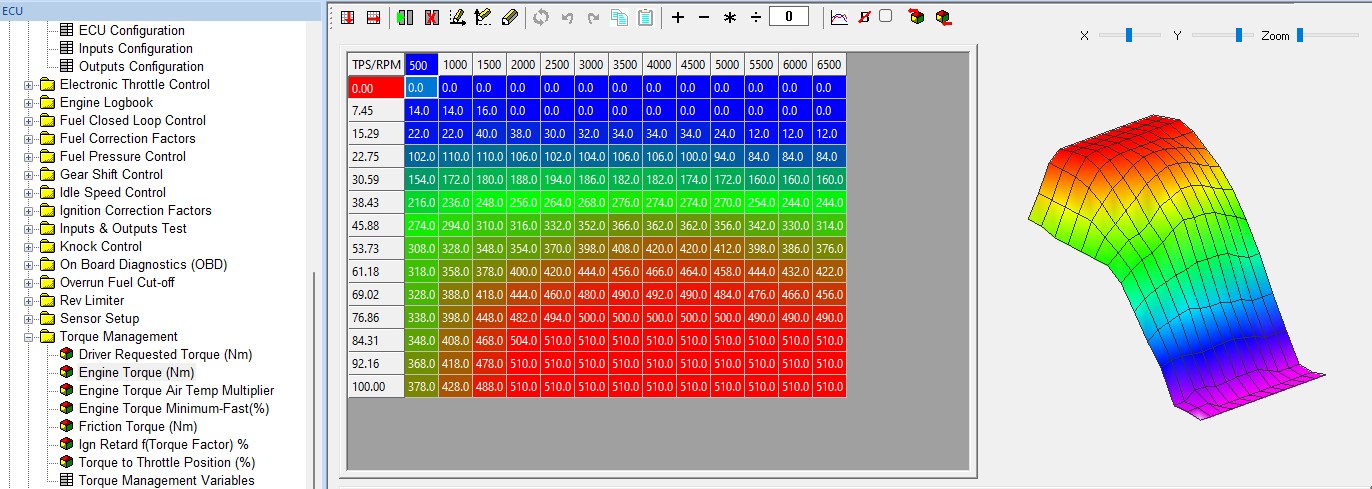Click the 2D graph view icon

tap(839, 17)
